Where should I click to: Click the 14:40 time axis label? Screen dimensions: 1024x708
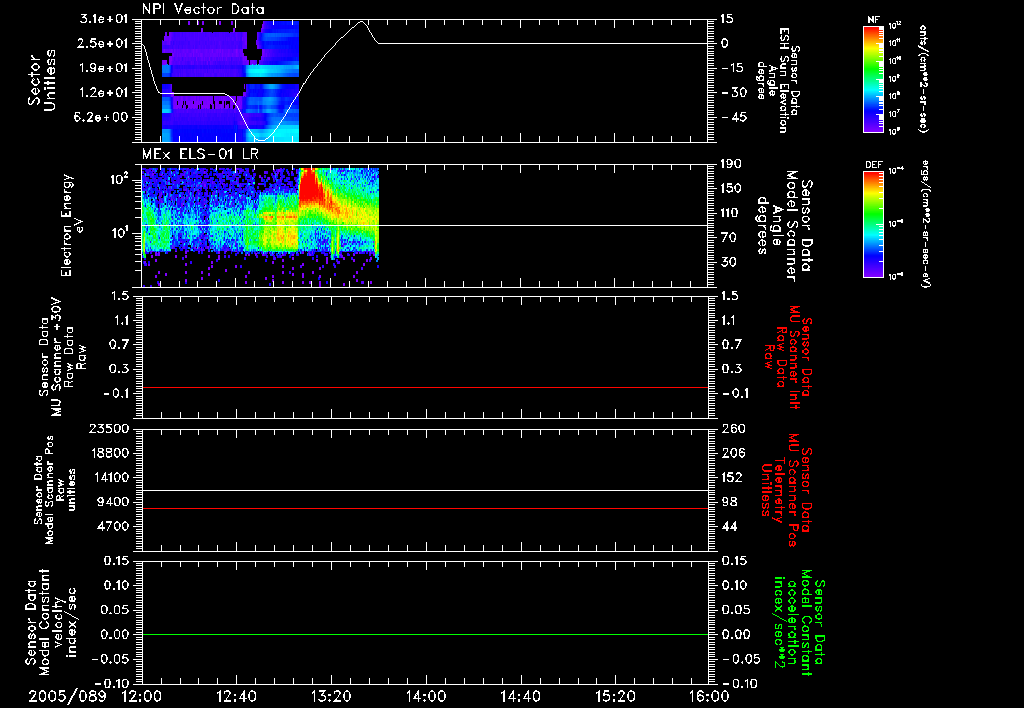[520, 696]
